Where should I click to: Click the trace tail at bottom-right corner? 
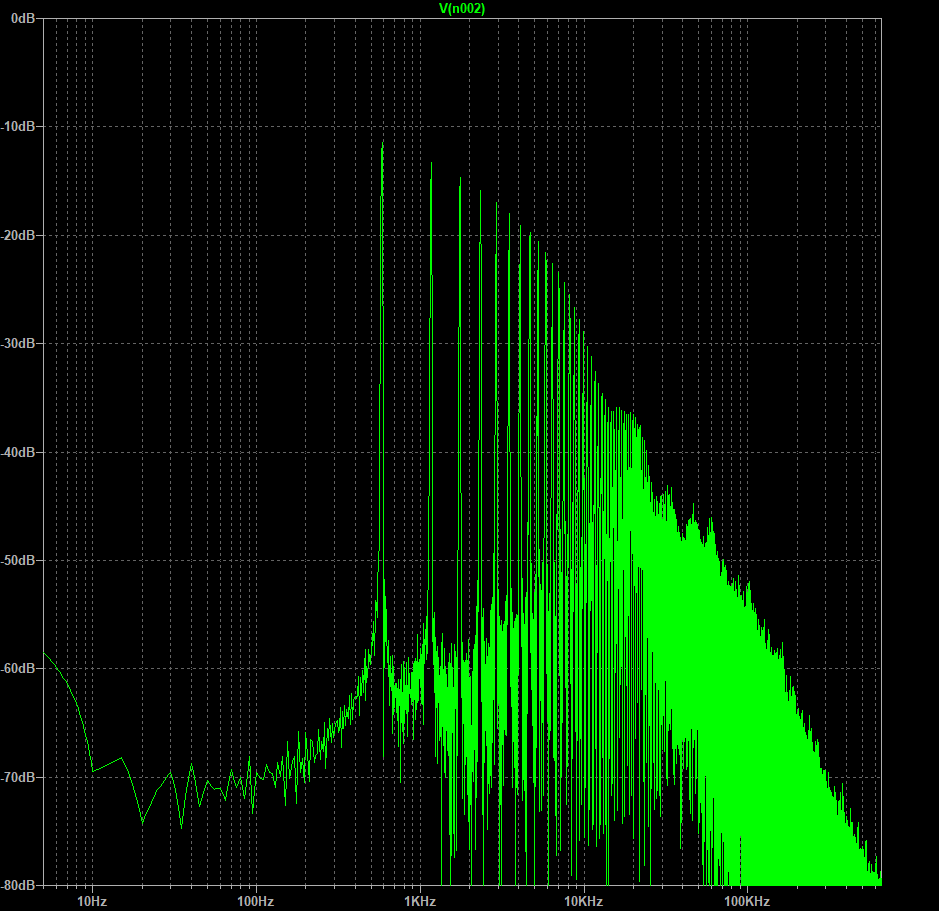878,878
